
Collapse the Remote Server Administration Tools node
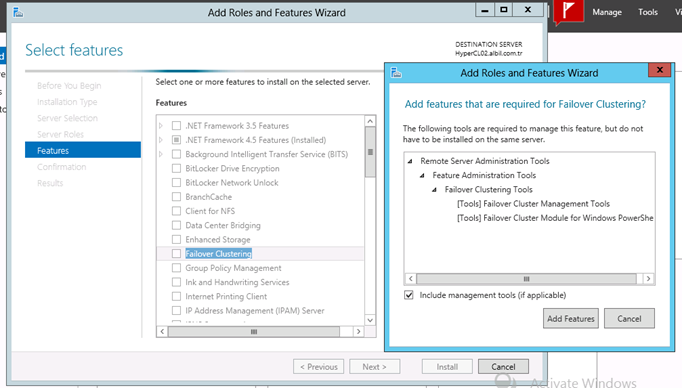[x=410, y=161]
